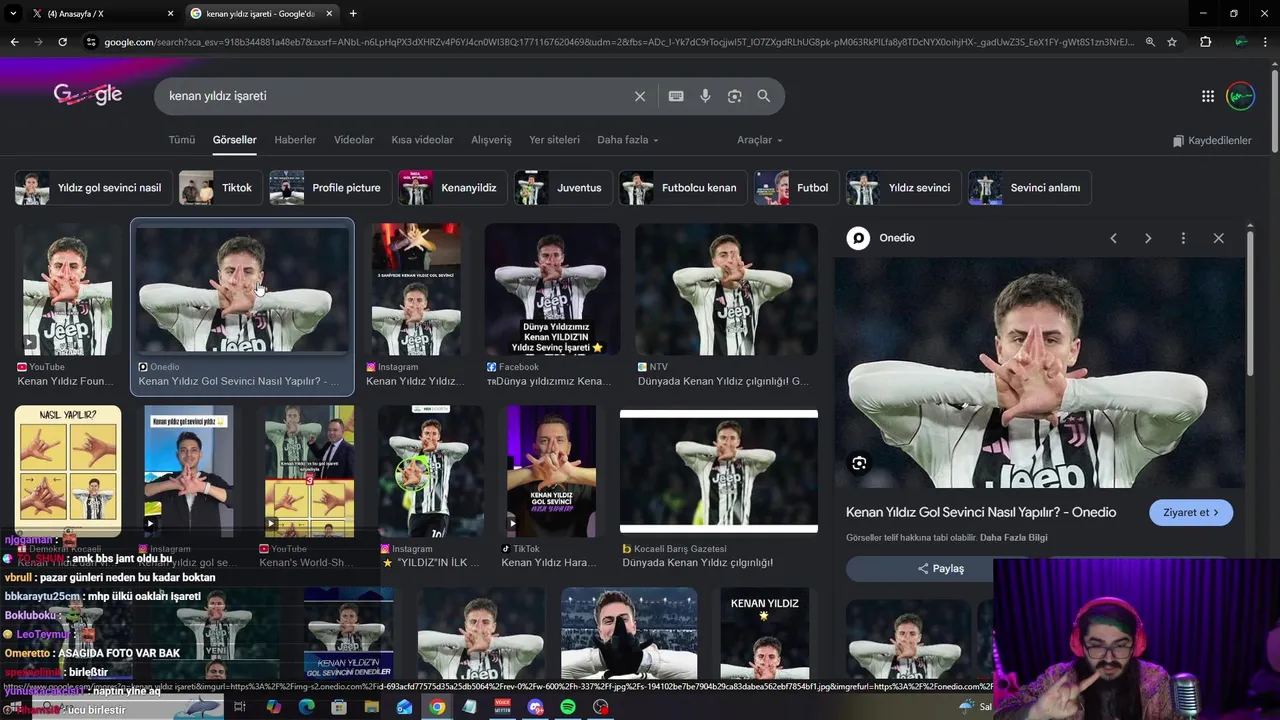Image resolution: width=1280 pixels, height=720 pixels.
Task: Click the Chrome icon in the taskbar
Action: point(437,707)
